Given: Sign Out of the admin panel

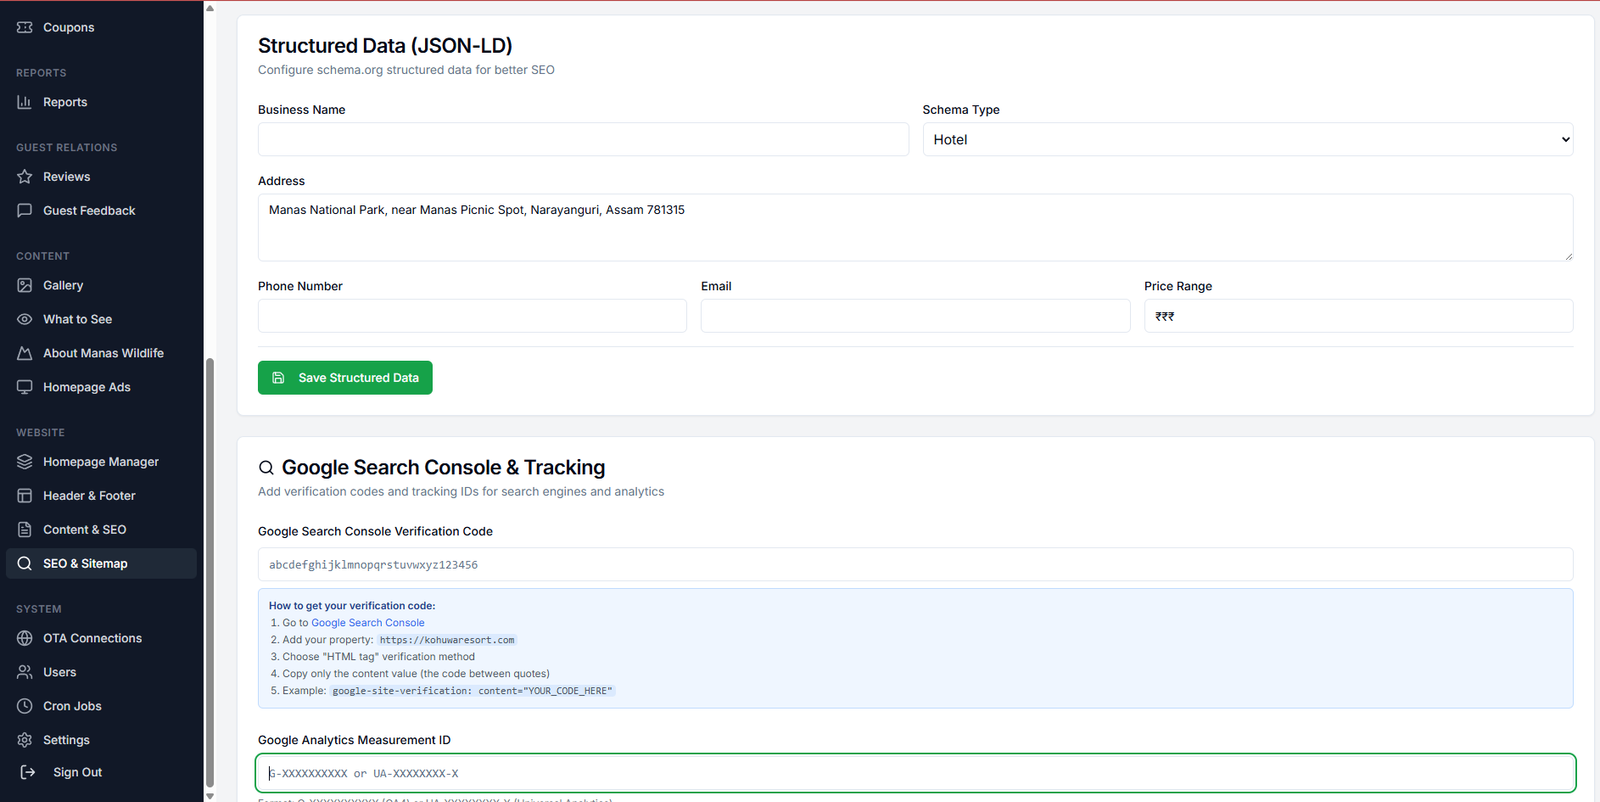Looking at the screenshot, I should [x=101, y=772].
